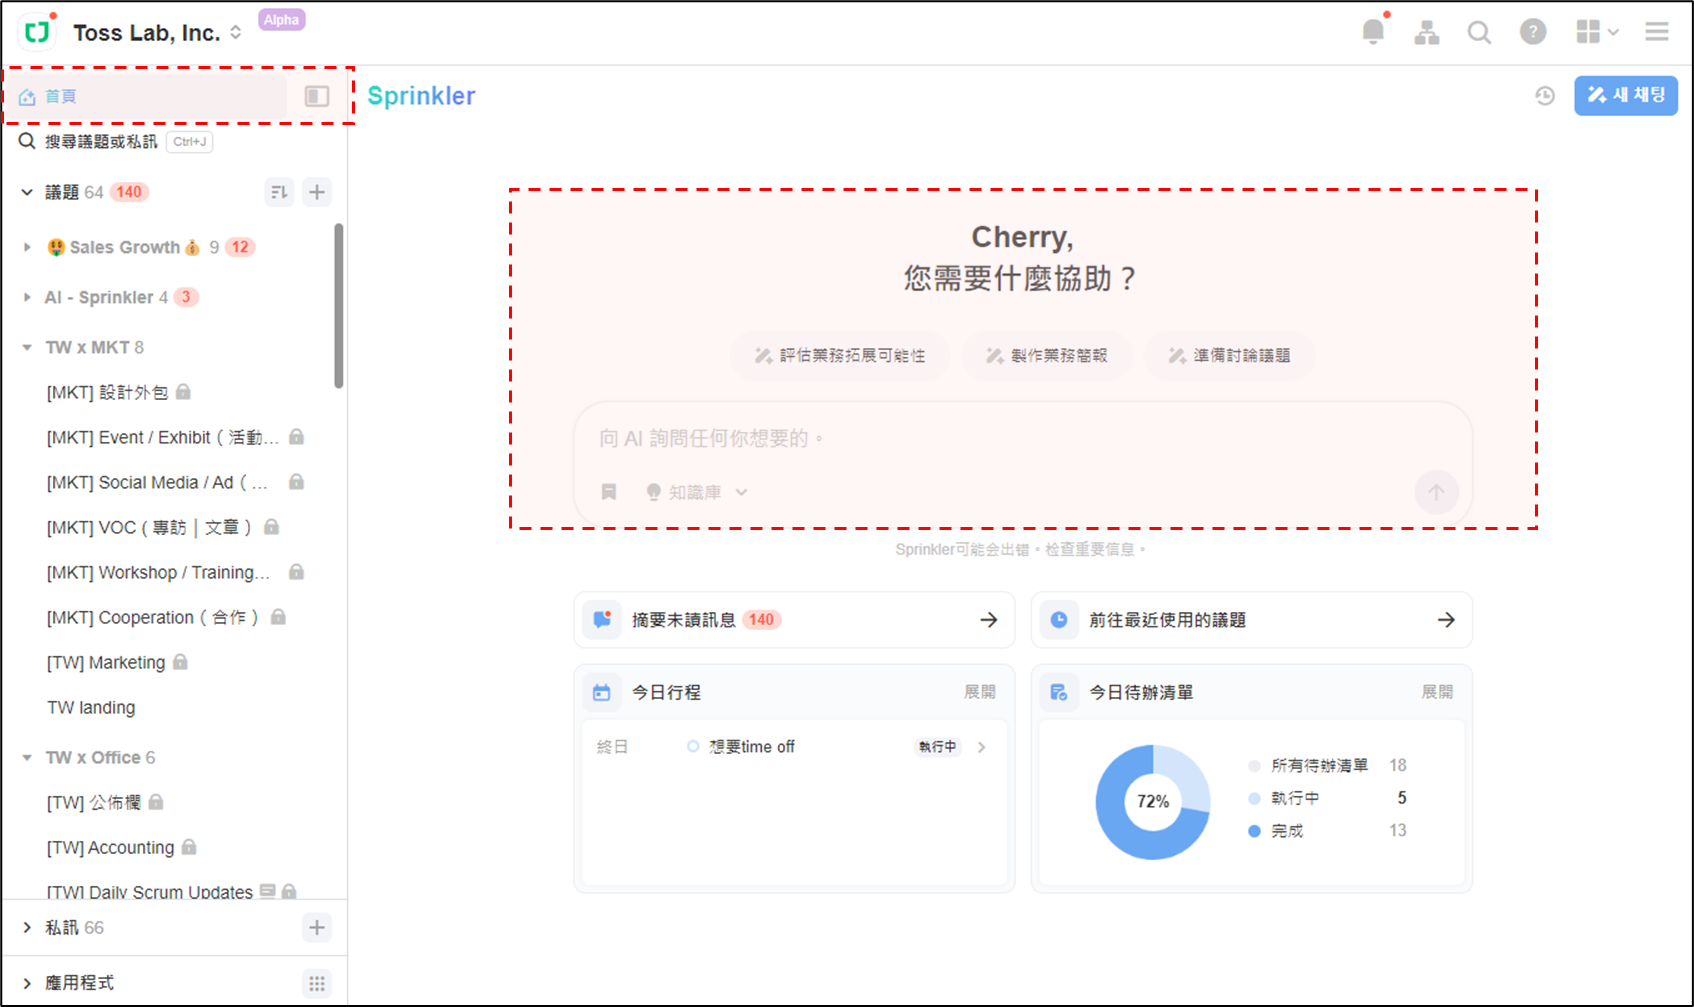Viewport: 1694px width, 1007px height.
Task: Click the 새 채팅 new chat button
Action: [x=1626, y=96]
